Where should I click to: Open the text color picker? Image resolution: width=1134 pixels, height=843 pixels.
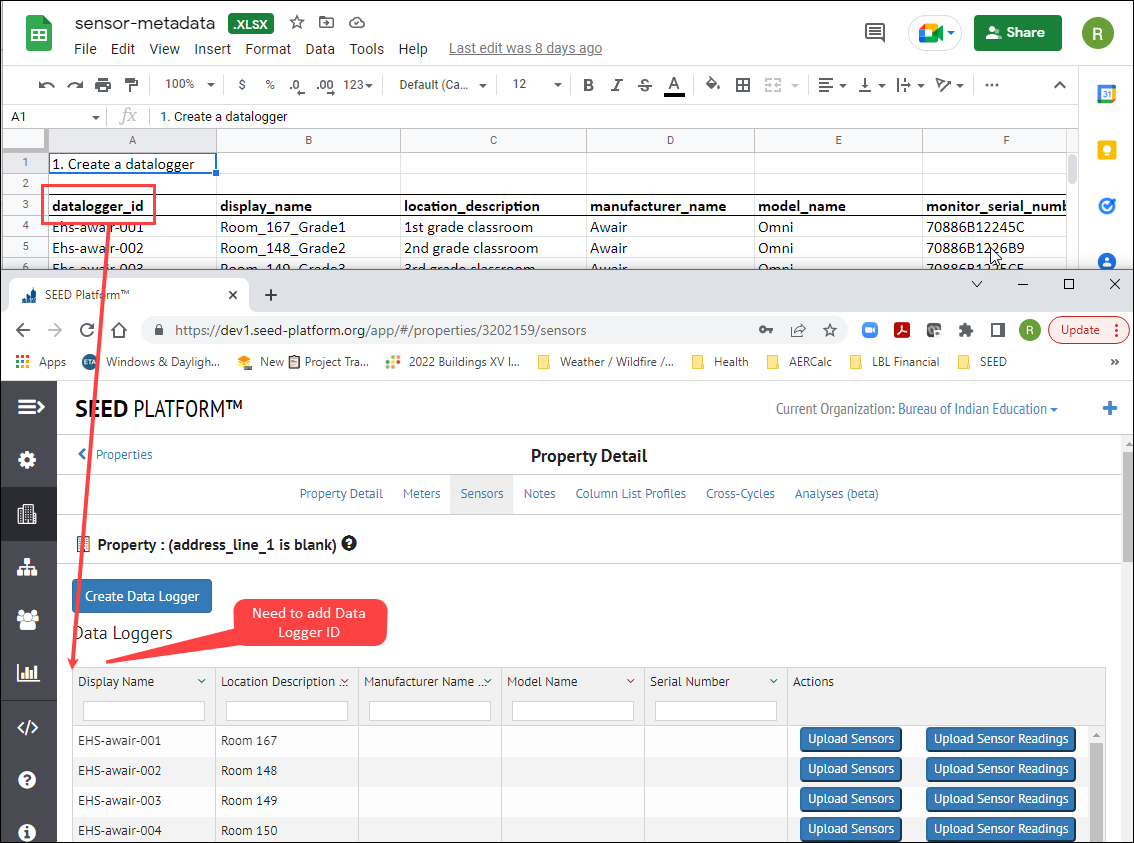click(674, 84)
